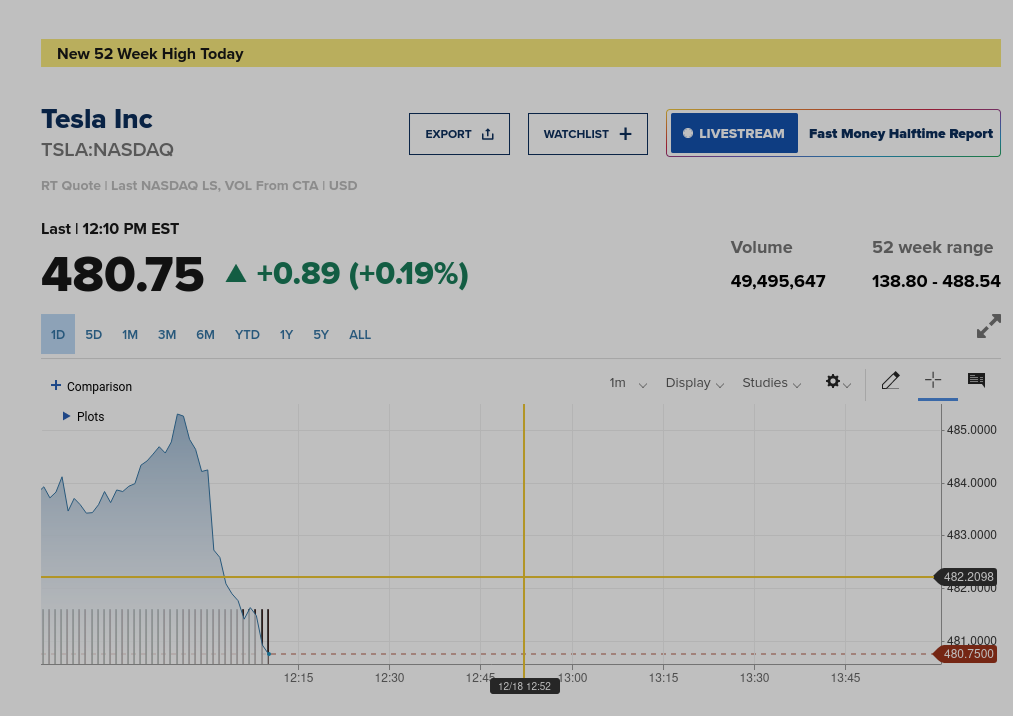This screenshot has width=1013, height=716.
Task: Open the chart comments icon
Action: click(976, 380)
